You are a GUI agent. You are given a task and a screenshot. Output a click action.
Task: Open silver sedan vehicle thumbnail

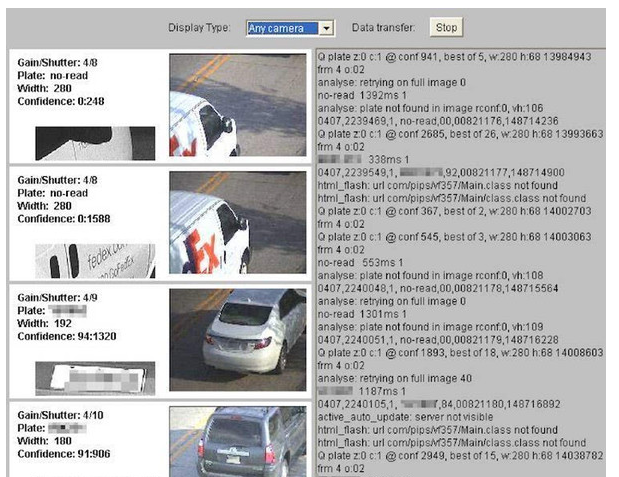(238, 340)
